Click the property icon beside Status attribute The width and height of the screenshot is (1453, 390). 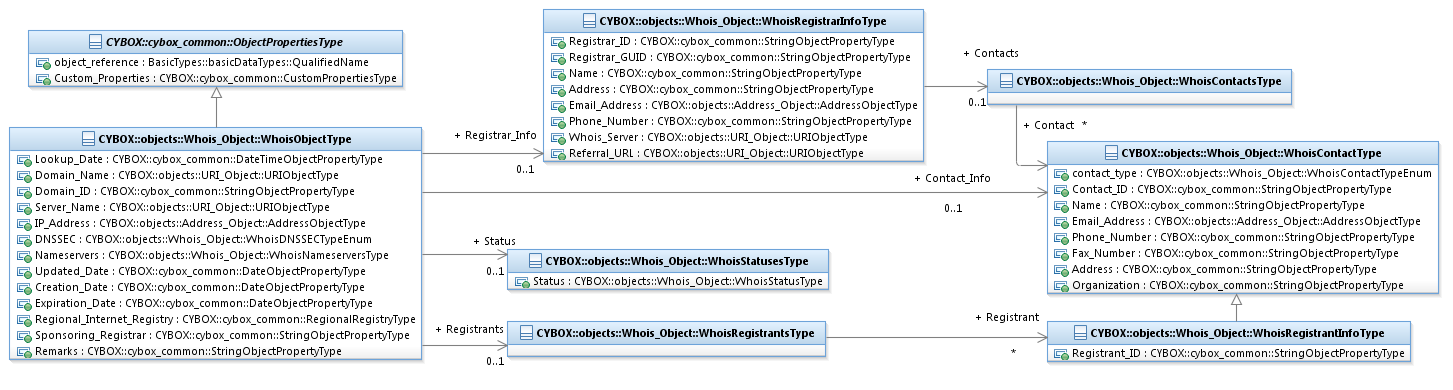coord(523,281)
